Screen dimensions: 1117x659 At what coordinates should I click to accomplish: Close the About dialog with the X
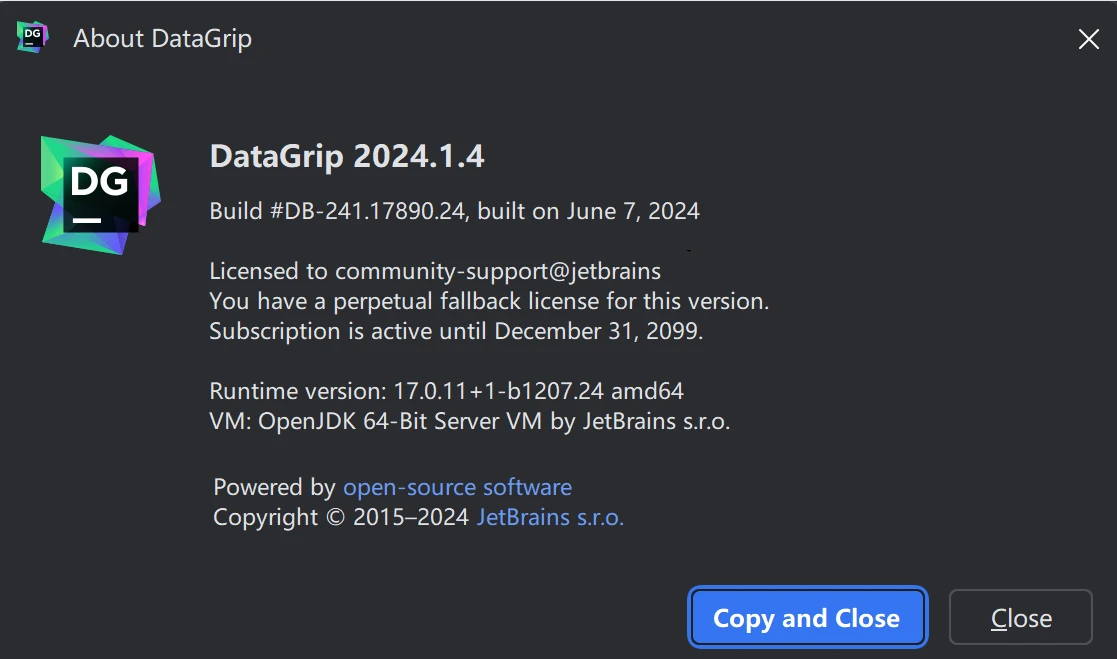(1088, 39)
